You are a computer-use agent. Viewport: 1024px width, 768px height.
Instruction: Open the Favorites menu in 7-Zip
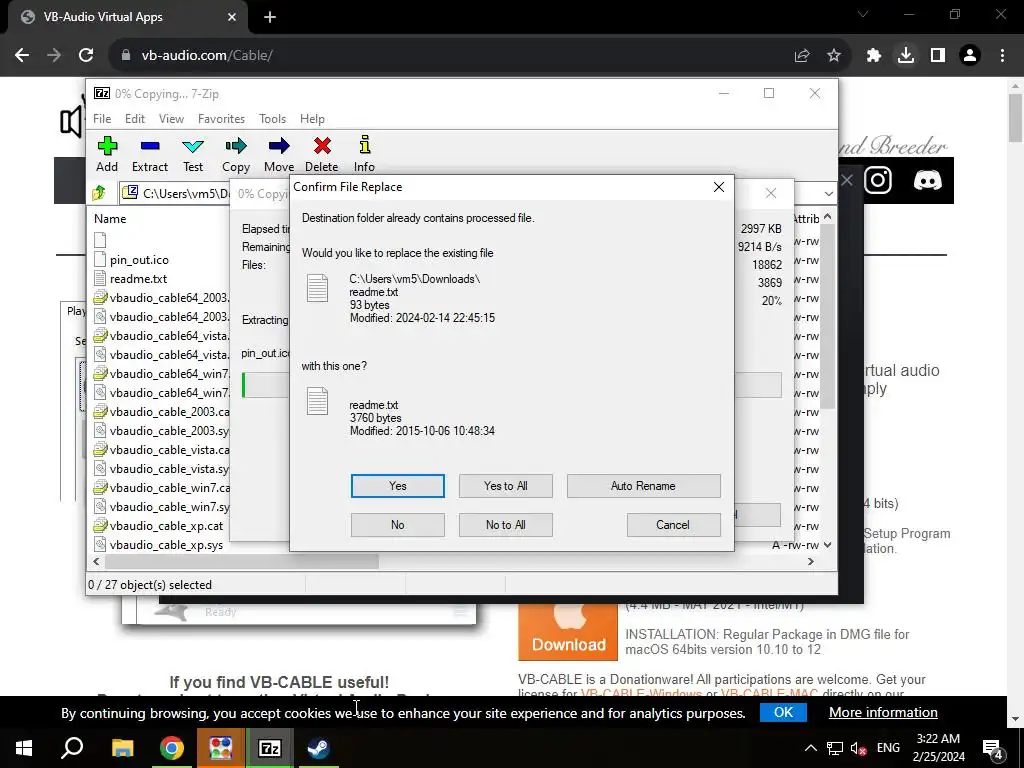221,119
